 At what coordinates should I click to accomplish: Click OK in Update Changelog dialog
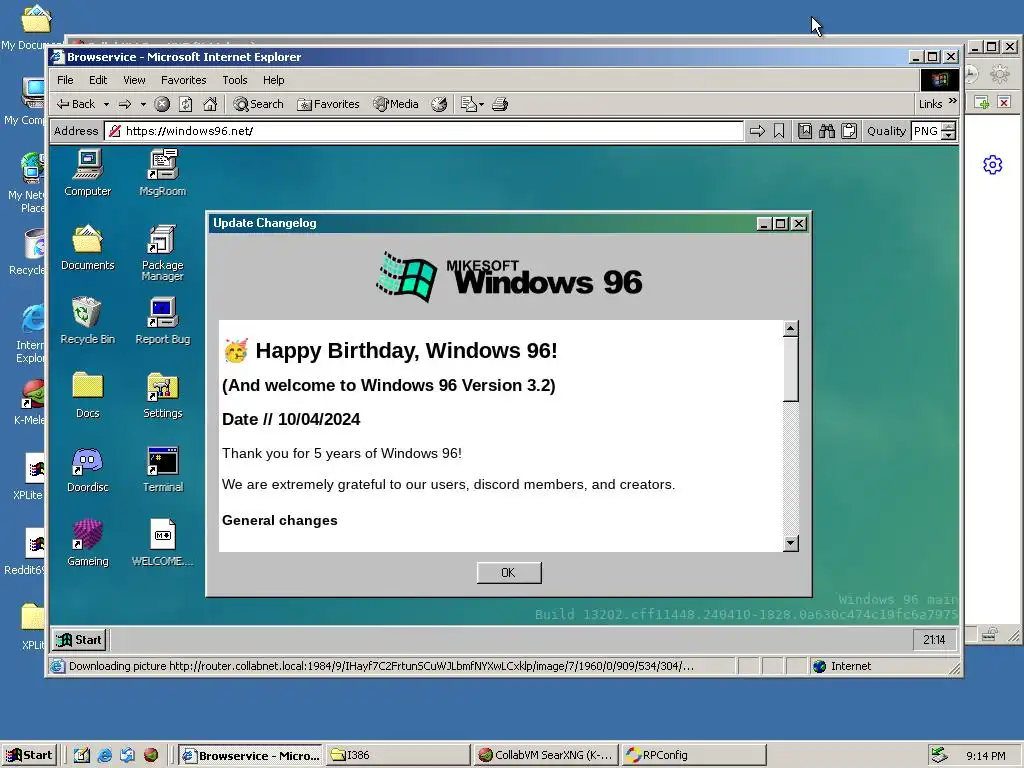509,573
